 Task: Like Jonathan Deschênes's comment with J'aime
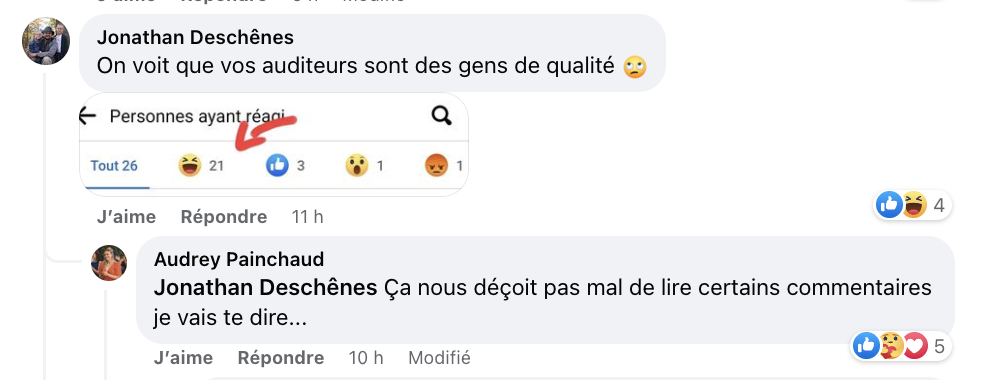(126, 217)
